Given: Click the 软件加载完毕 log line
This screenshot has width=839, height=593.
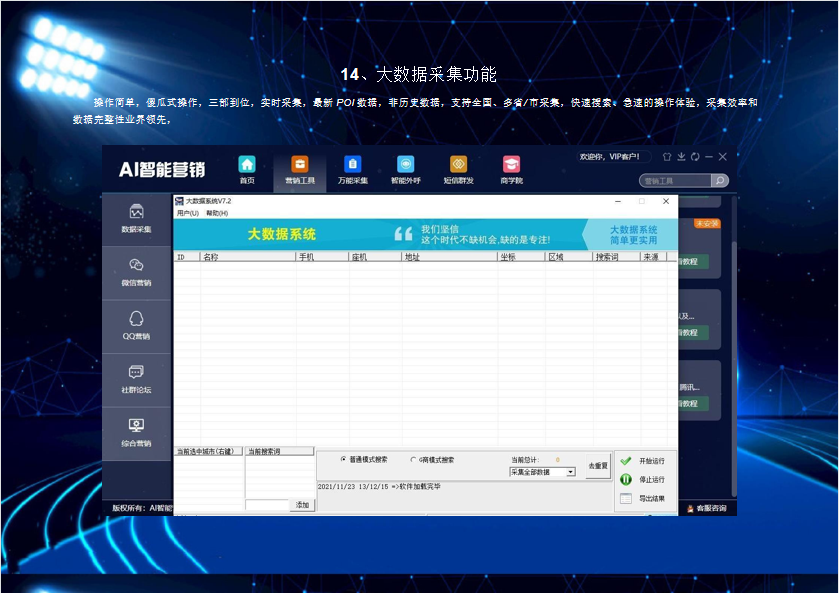Looking at the screenshot, I should click(x=379, y=486).
